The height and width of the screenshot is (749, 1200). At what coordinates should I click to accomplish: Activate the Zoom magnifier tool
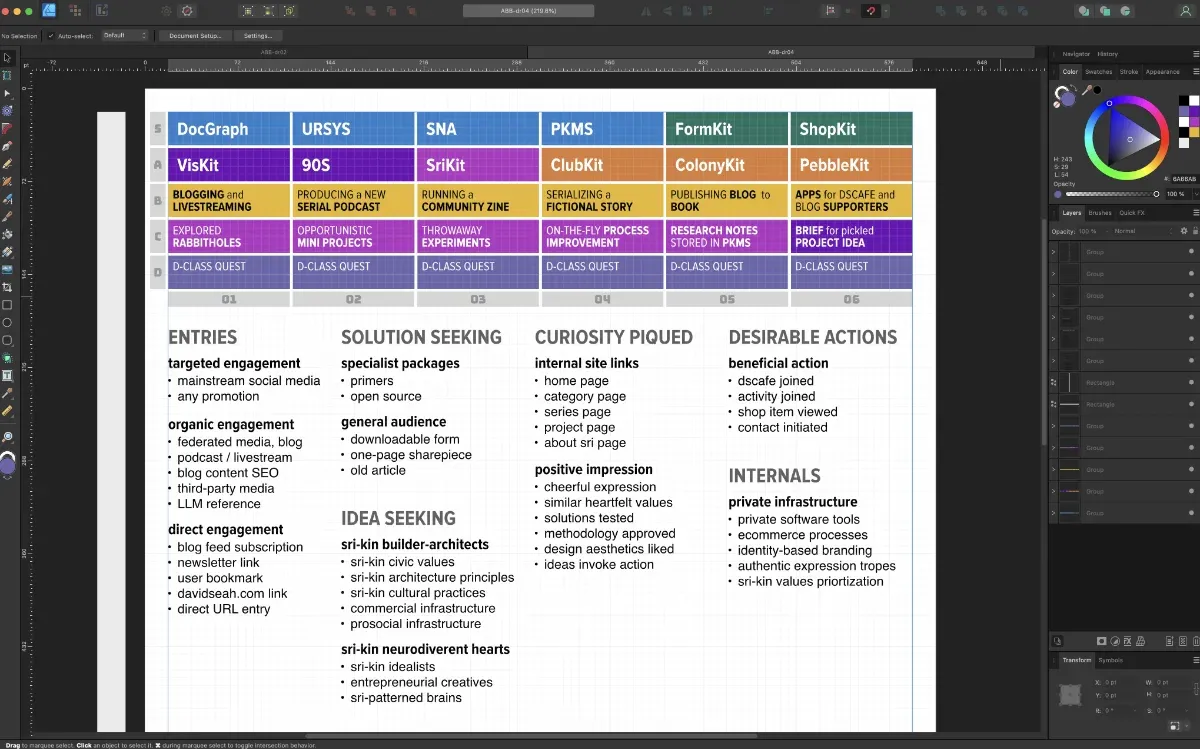[7, 437]
